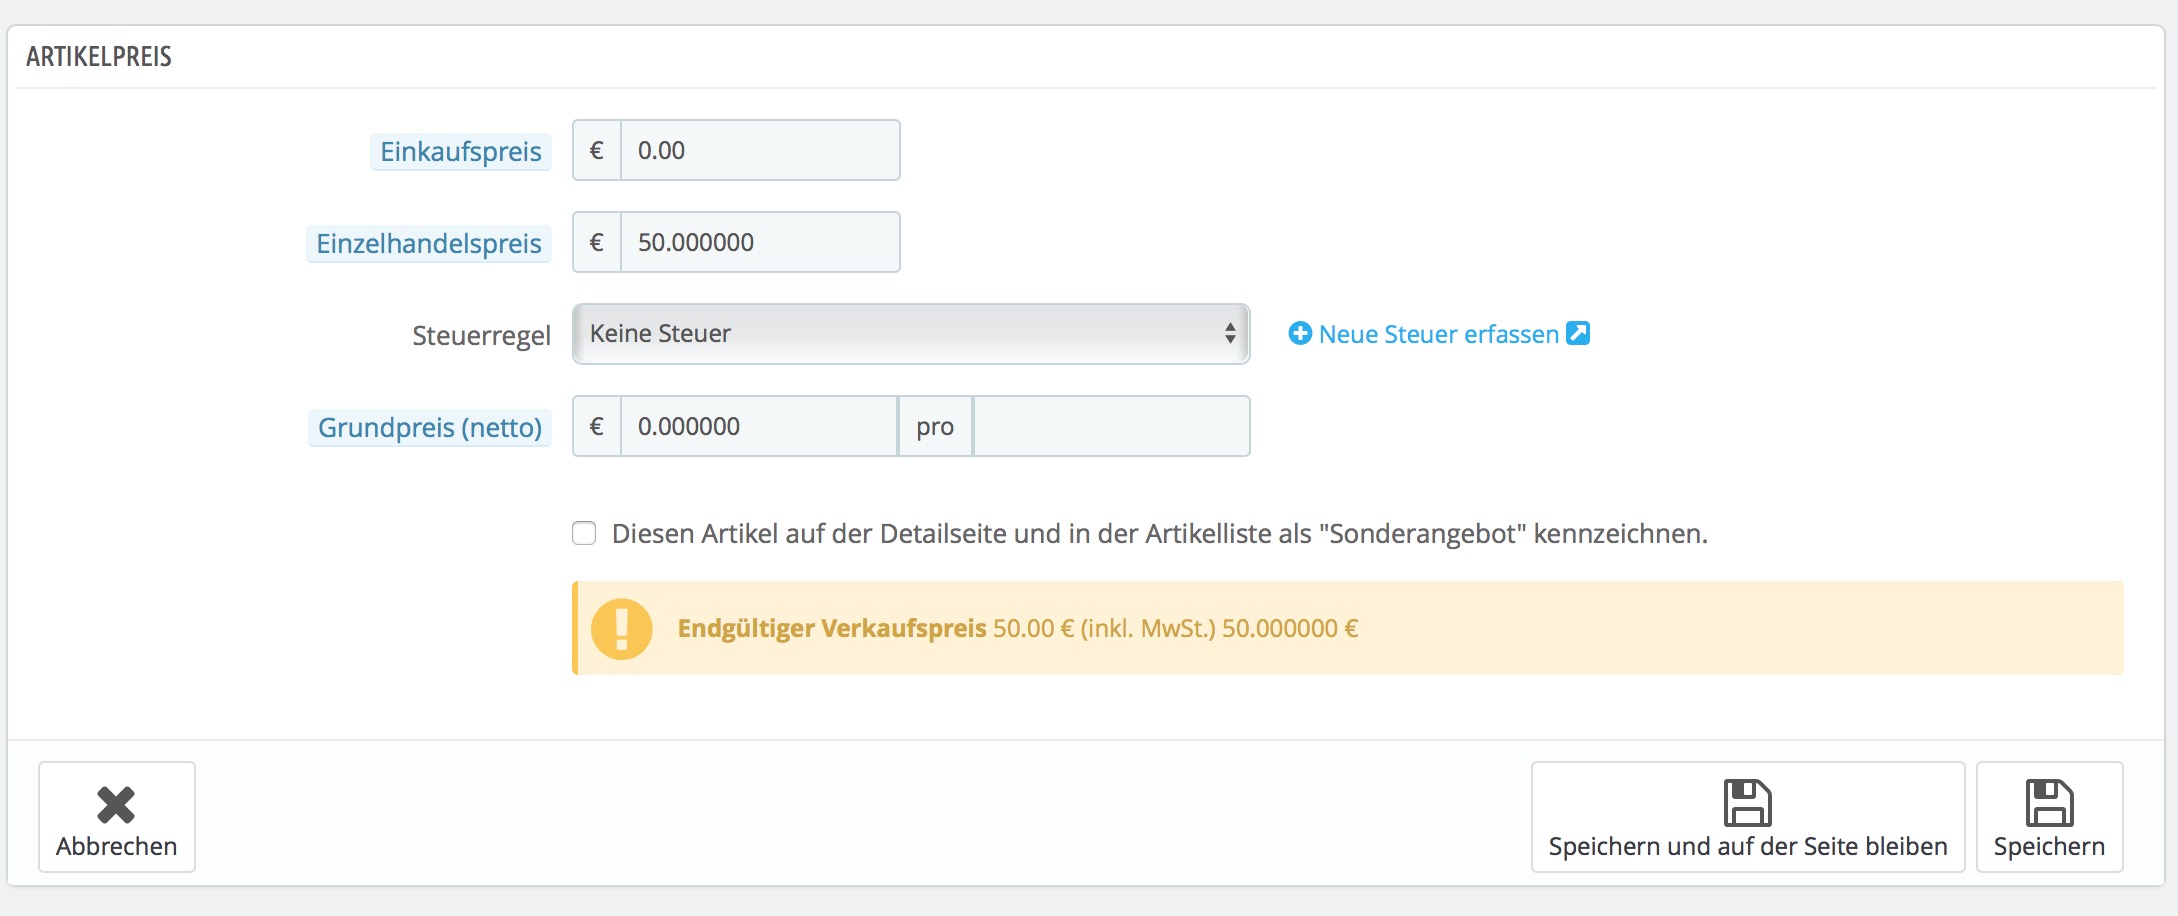Click the Speichern und auf der Seite bleiben label
The image size is (2178, 916).
[x=1747, y=847]
